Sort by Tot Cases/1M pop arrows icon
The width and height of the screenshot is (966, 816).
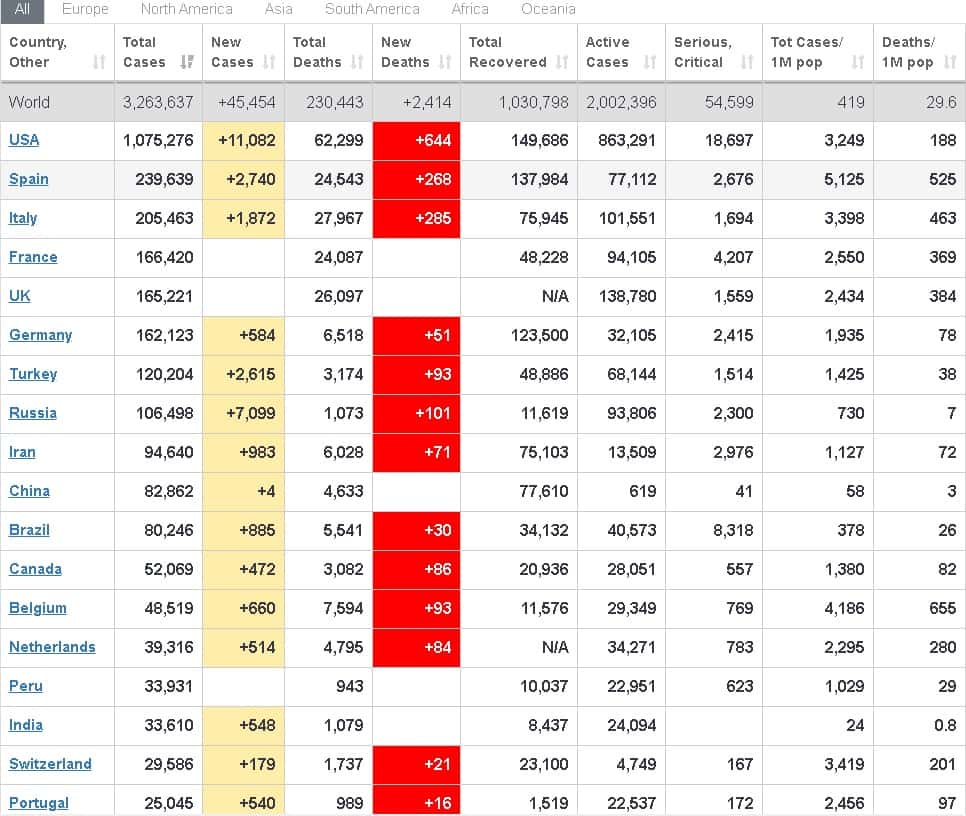coord(858,62)
